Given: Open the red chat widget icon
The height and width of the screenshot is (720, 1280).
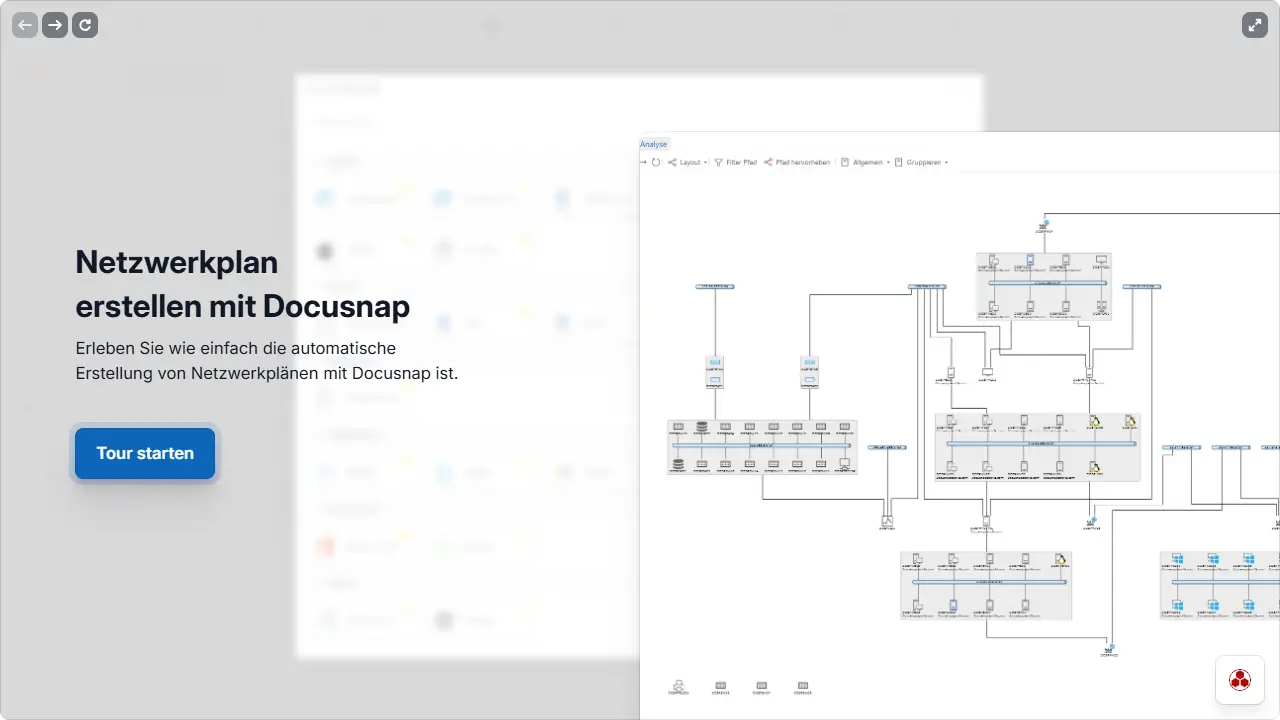Looking at the screenshot, I should click(x=1240, y=680).
